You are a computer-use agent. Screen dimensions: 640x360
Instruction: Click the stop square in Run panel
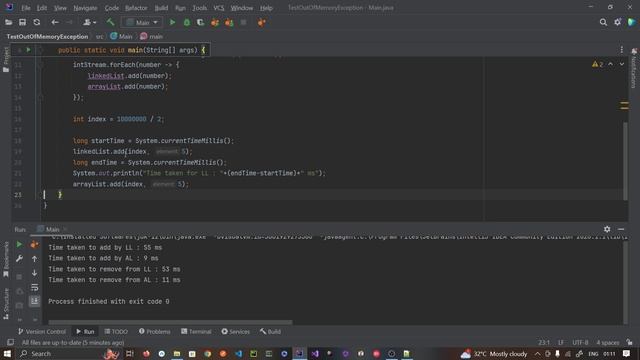(19, 277)
